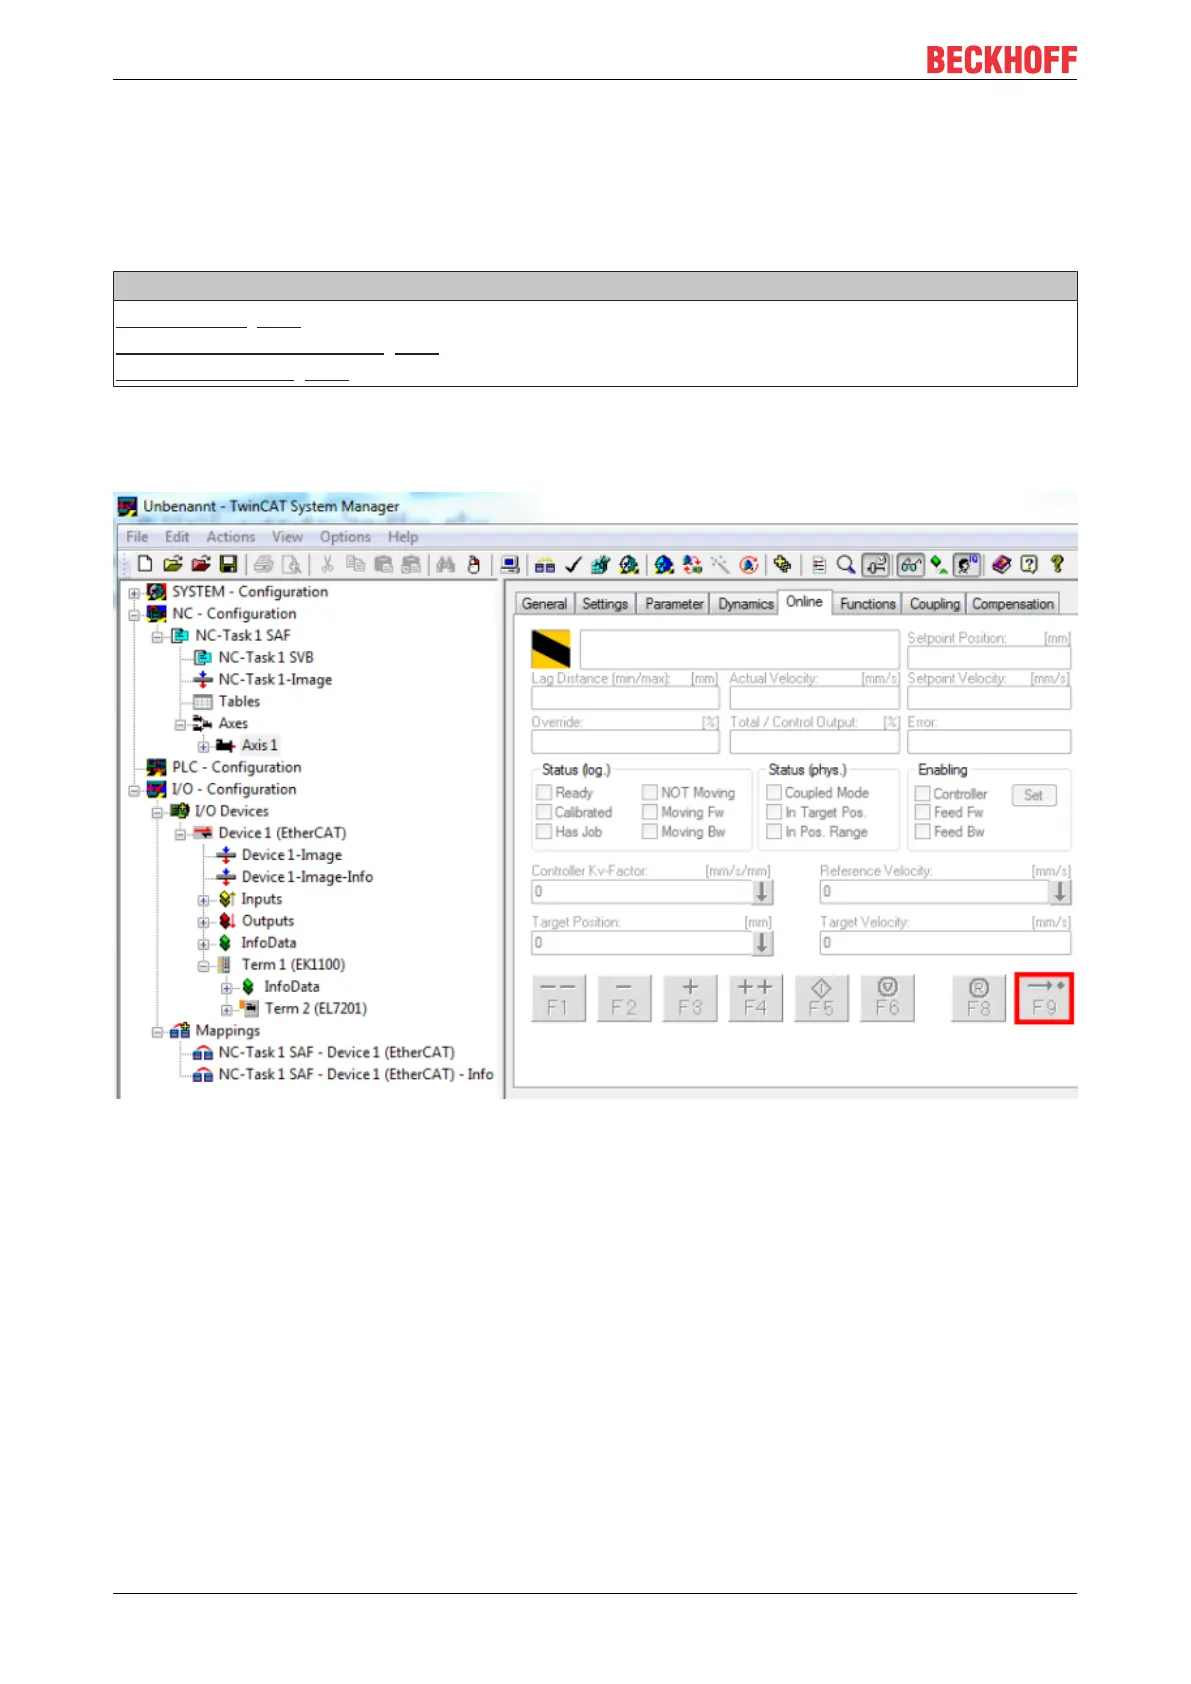
Task: Expand the Inputs tree node
Action: [204, 900]
